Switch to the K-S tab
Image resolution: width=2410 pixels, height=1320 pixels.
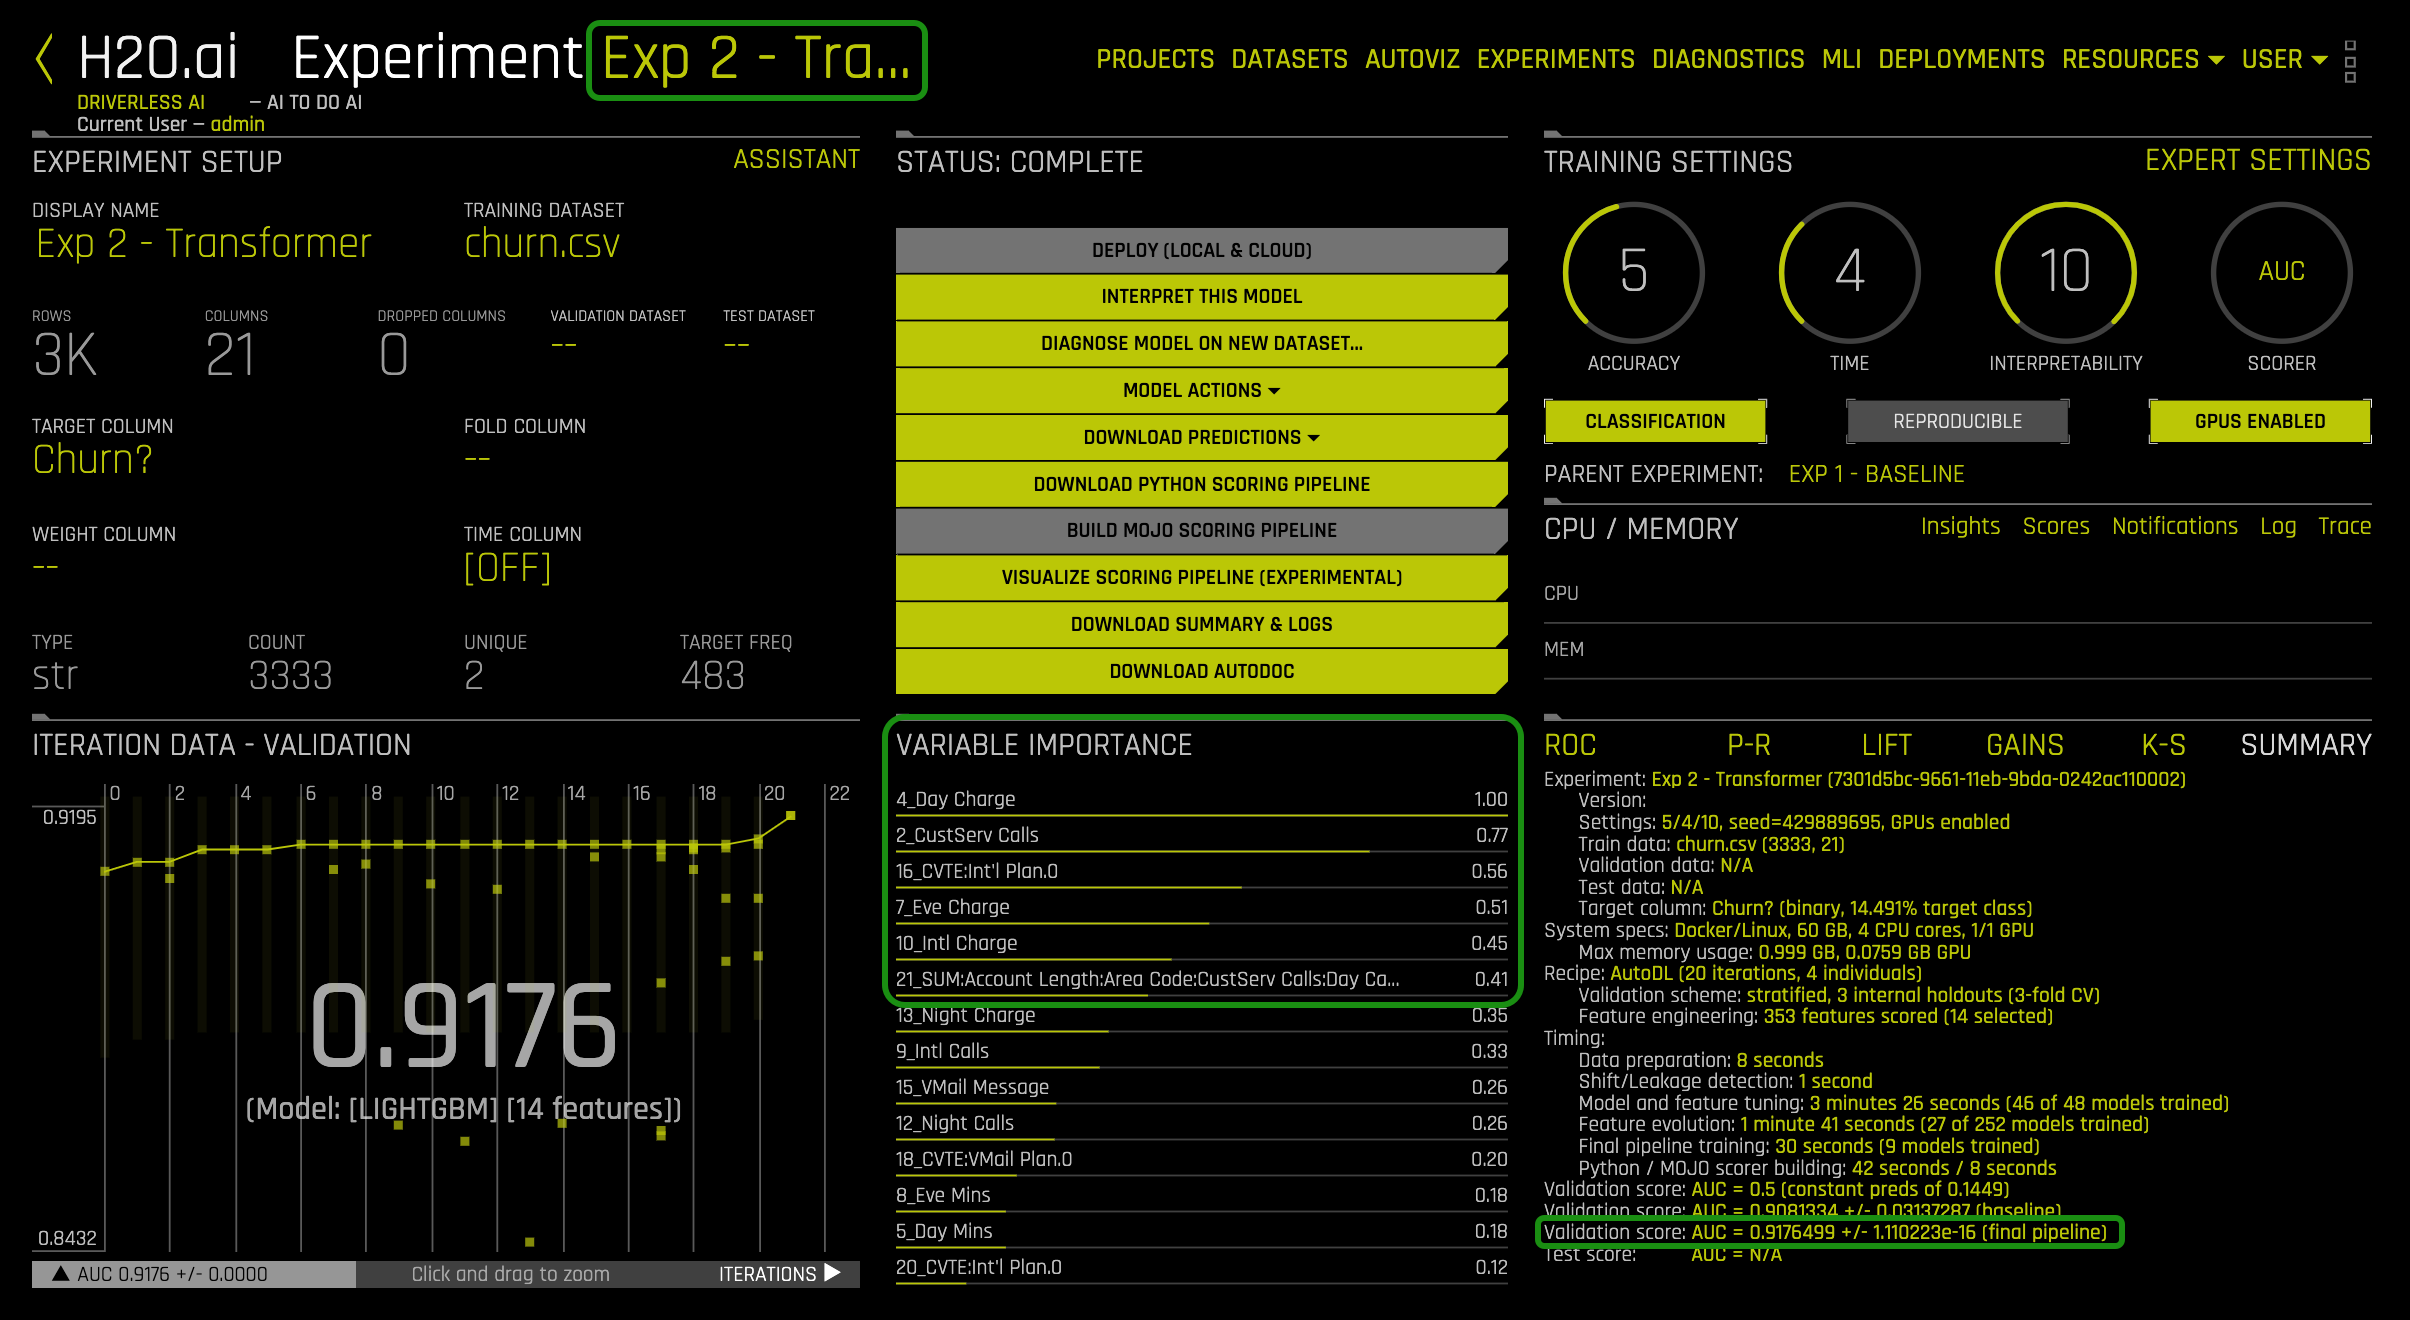[x=2163, y=745]
